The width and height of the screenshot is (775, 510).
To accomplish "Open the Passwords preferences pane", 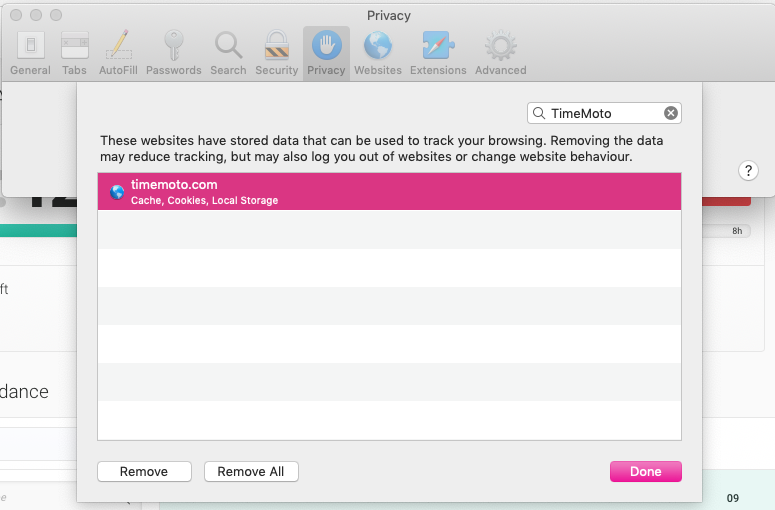I will tap(173, 53).
